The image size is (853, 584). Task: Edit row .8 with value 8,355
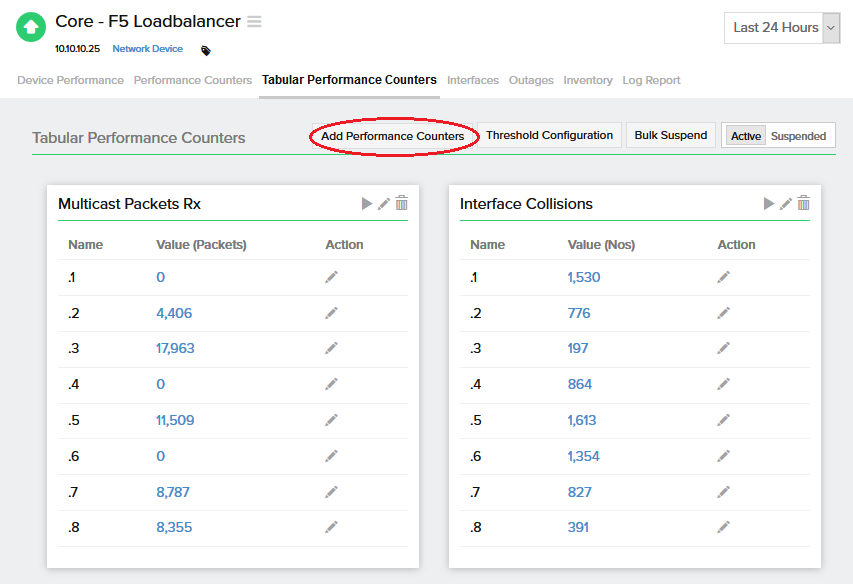pyautogui.click(x=331, y=527)
